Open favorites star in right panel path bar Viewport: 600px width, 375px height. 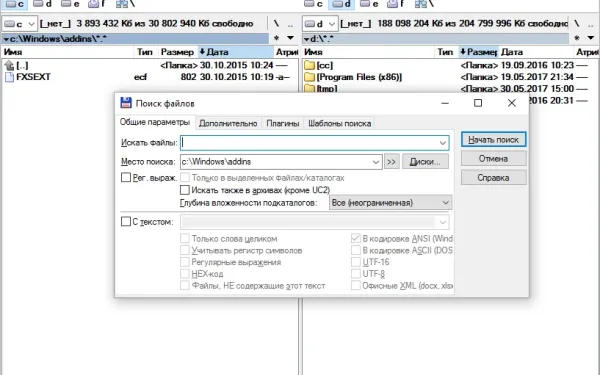coord(577,38)
